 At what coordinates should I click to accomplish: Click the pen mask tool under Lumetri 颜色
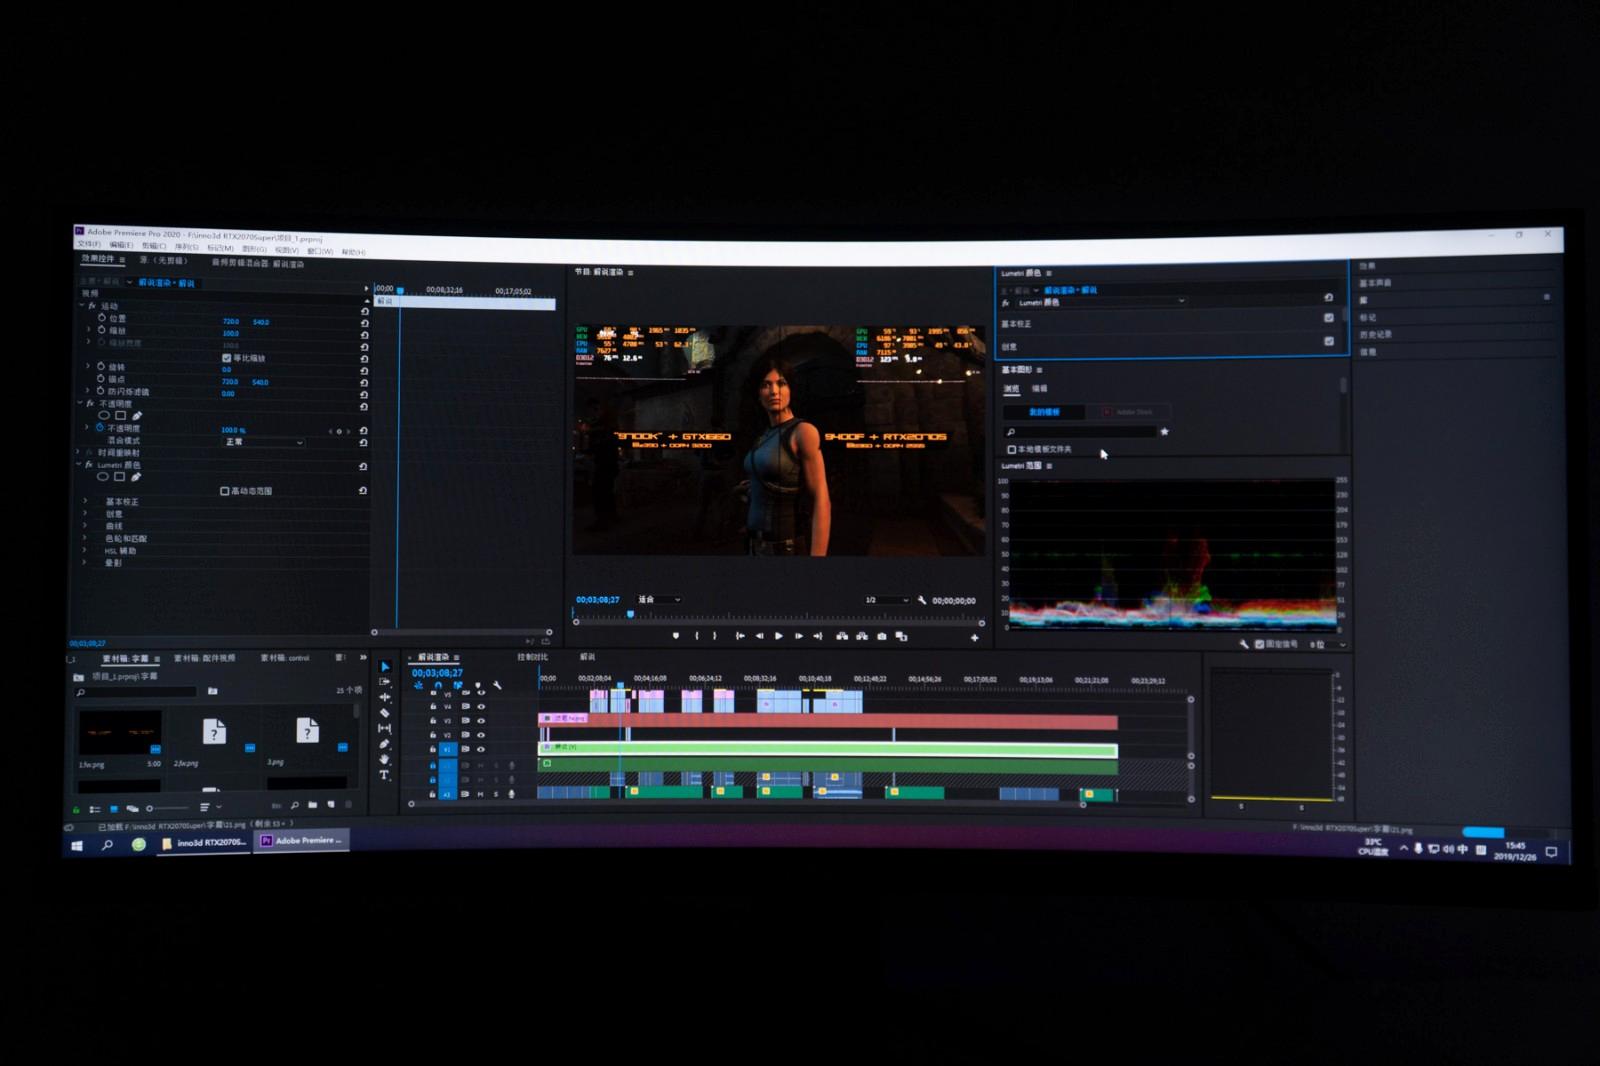tap(136, 477)
